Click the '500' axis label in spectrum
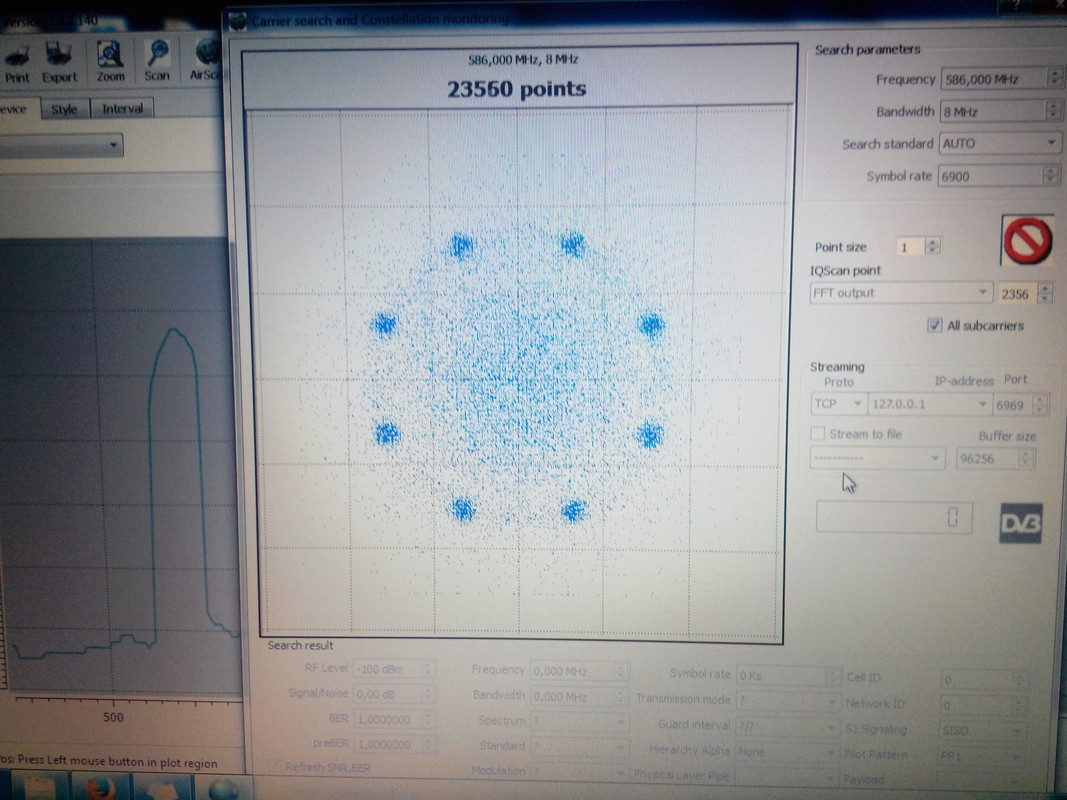Viewport: 1067px width, 800px height. point(113,717)
